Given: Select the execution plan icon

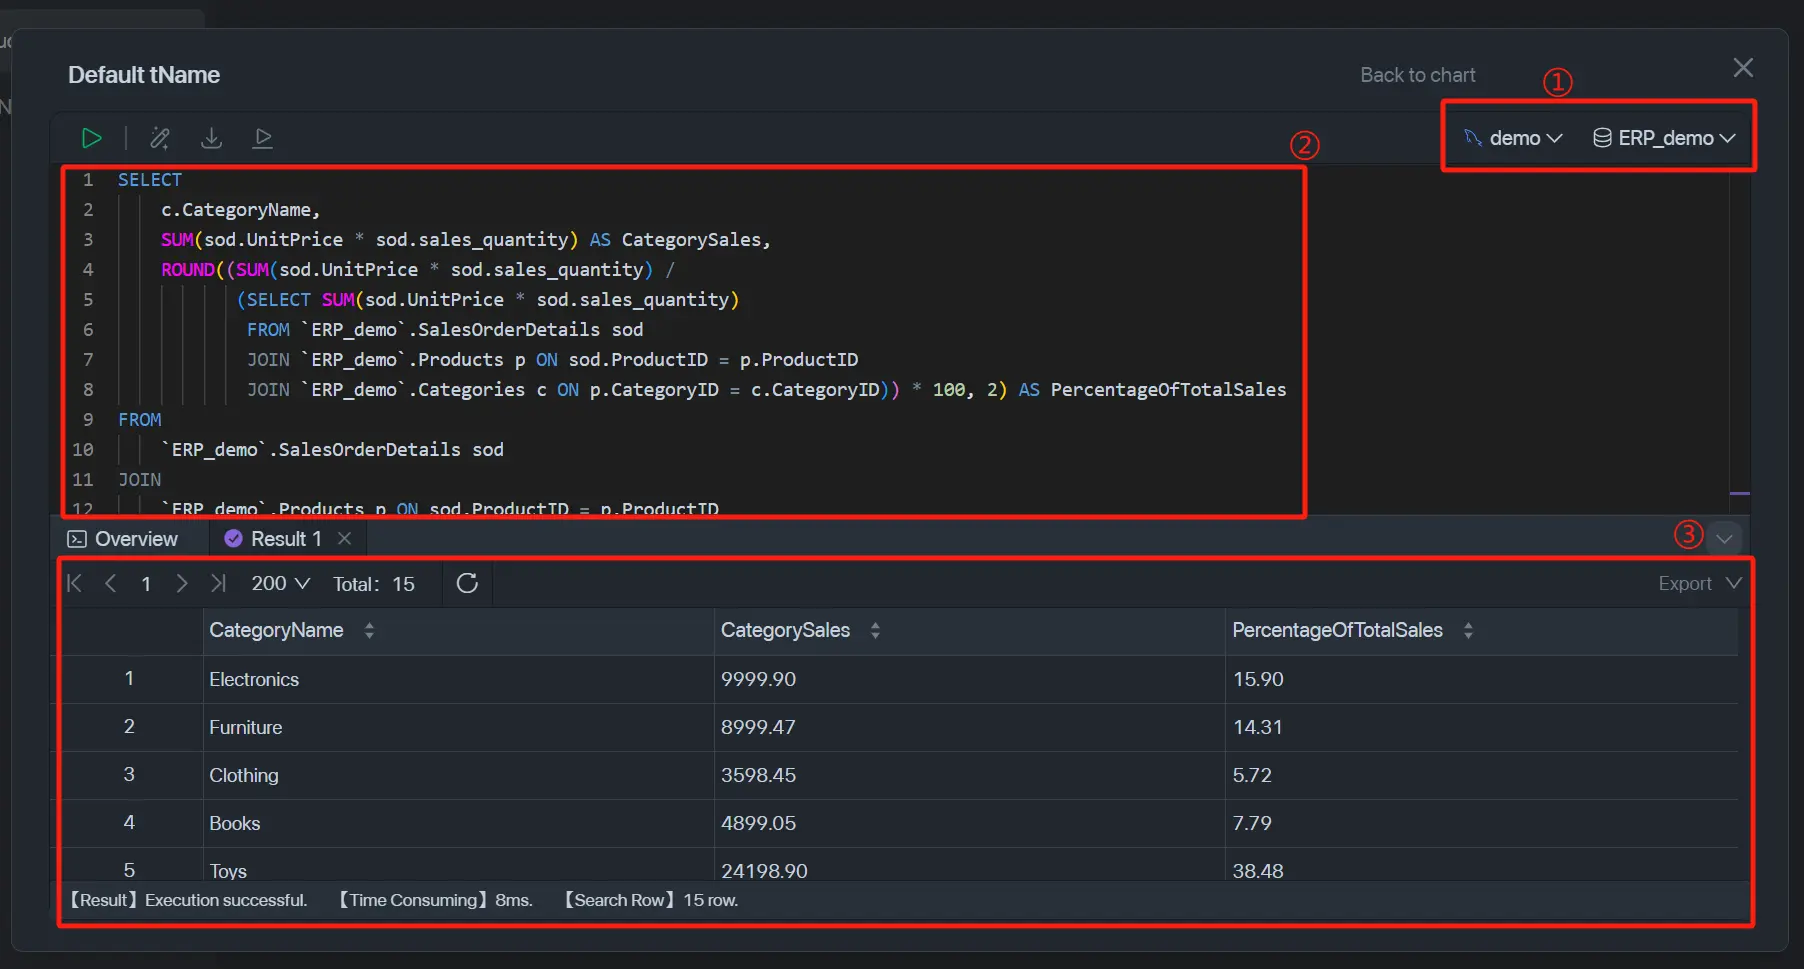Looking at the screenshot, I should click(x=263, y=138).
